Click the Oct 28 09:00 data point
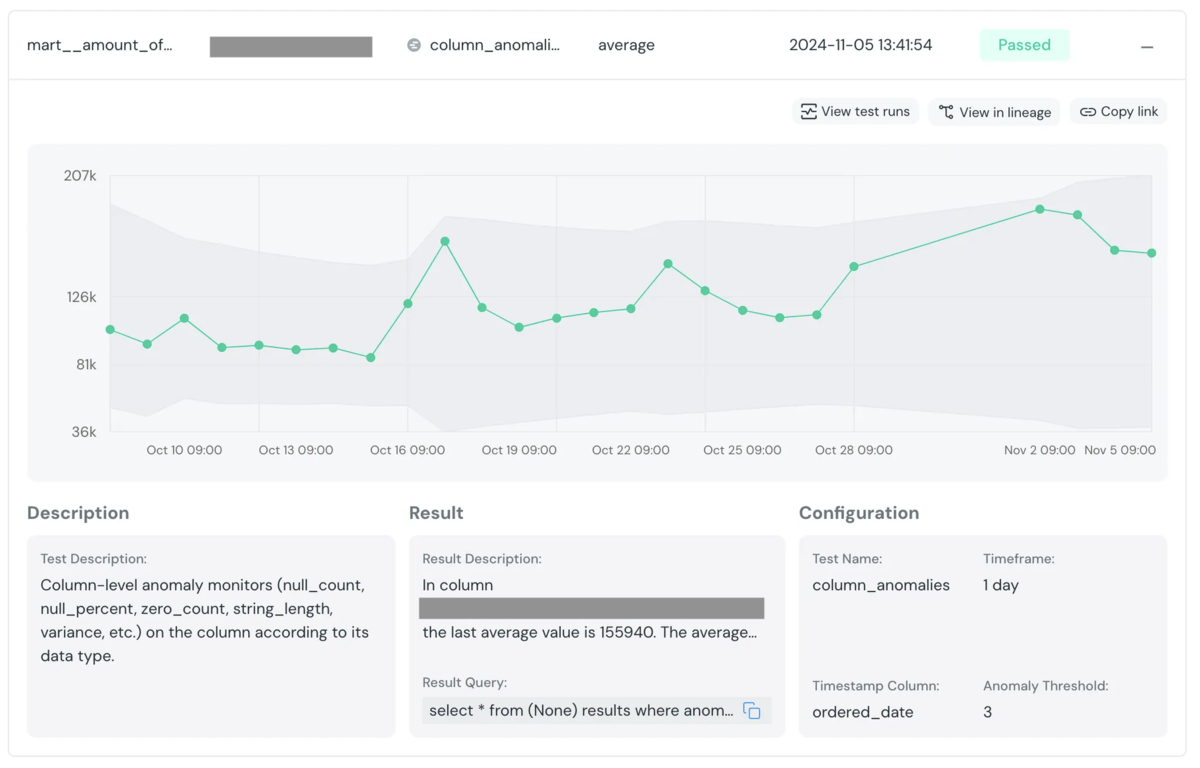1200x768 pixels. point(854,267)
